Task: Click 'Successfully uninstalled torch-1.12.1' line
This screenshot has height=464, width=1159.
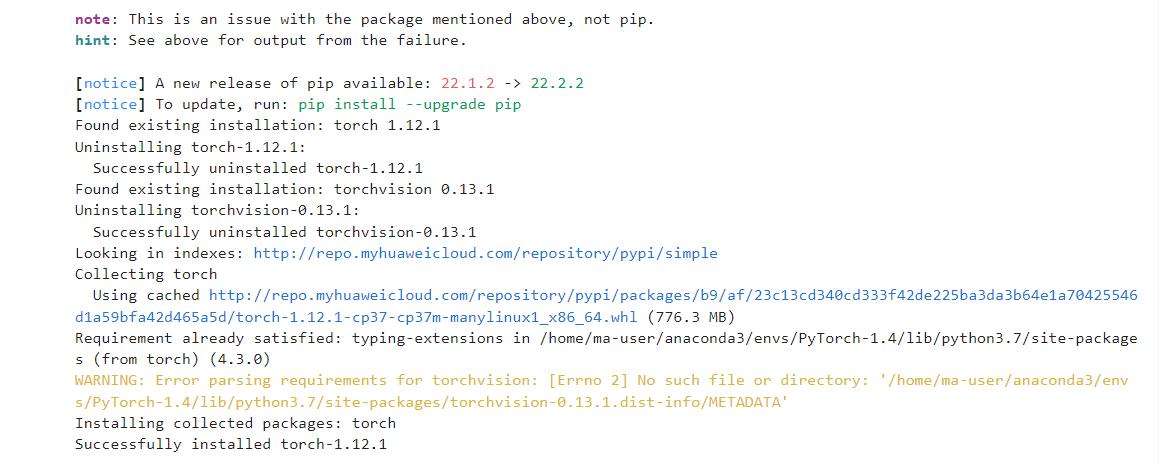Action: 257,168
